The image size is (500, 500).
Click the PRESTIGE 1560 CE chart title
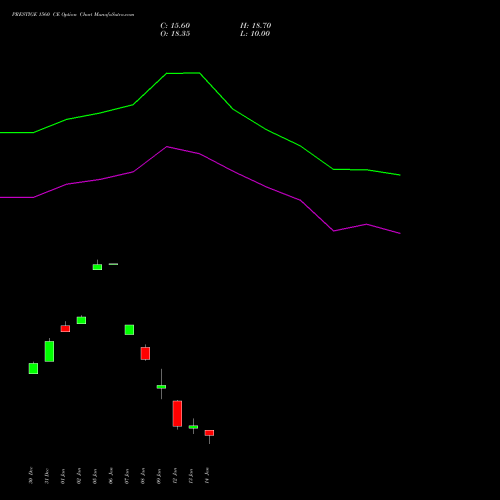(x=73, y=15)
